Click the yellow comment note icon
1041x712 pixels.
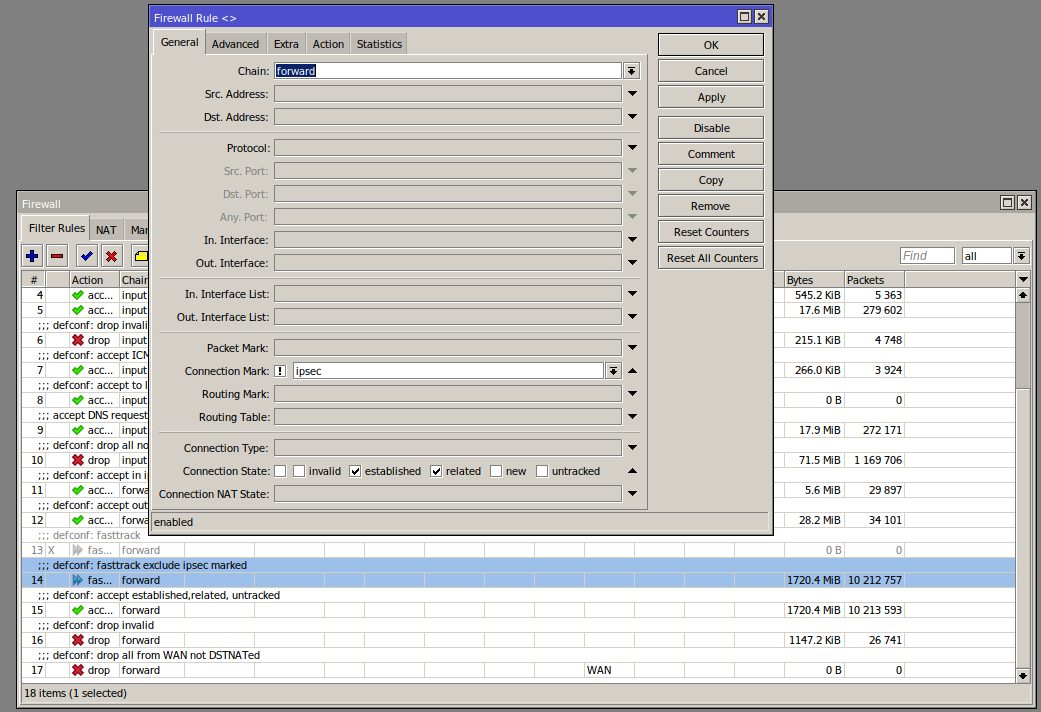[140, 256]
